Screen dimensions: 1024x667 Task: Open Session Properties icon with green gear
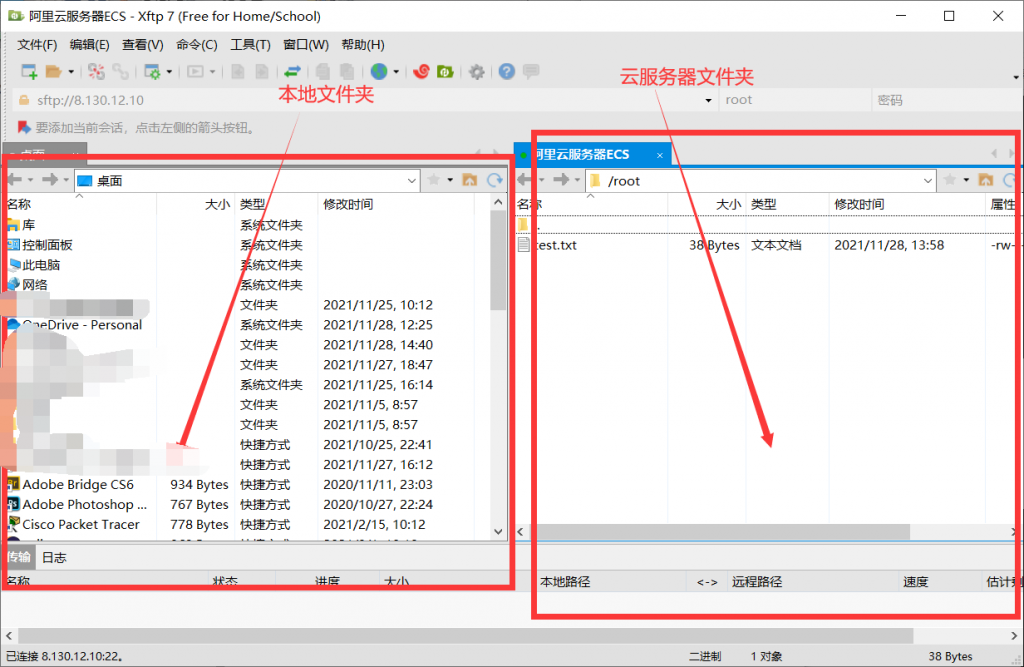click(152, 71)
